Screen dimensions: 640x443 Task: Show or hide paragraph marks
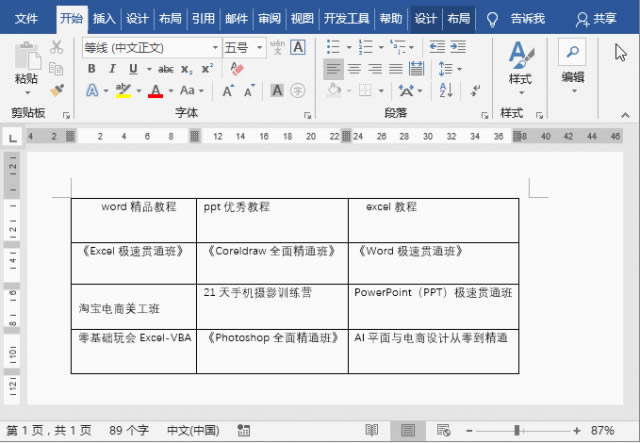pyautogui.click(x=474, y=90)
